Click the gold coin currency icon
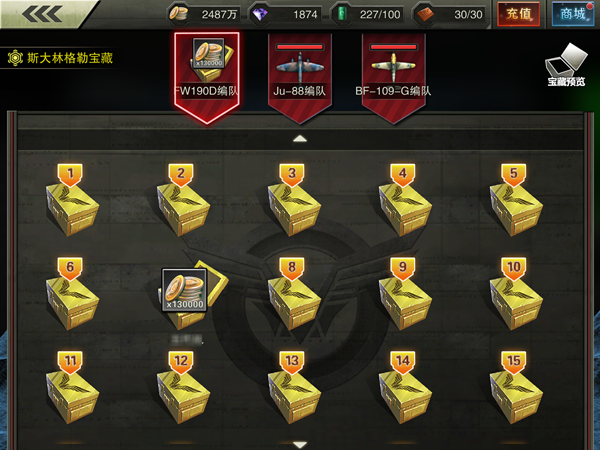 click(179, 14)
